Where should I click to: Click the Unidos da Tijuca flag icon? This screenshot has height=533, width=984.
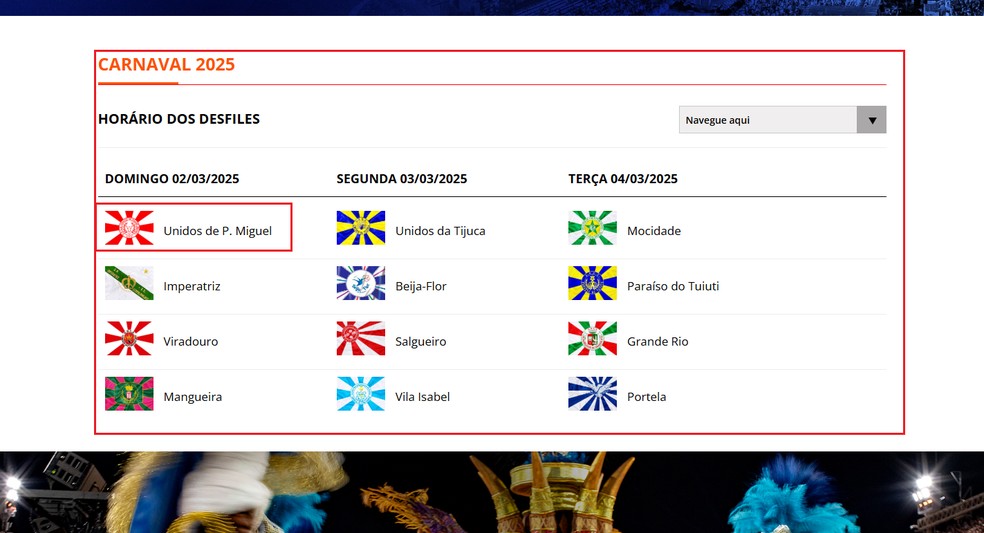[361, 228]
